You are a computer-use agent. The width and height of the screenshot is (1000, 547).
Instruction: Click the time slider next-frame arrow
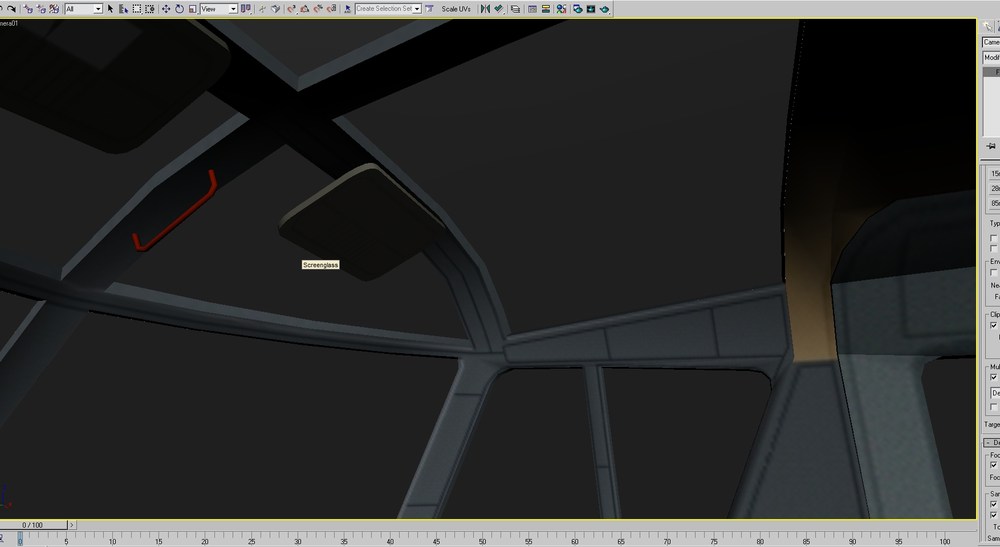point(71,525)
